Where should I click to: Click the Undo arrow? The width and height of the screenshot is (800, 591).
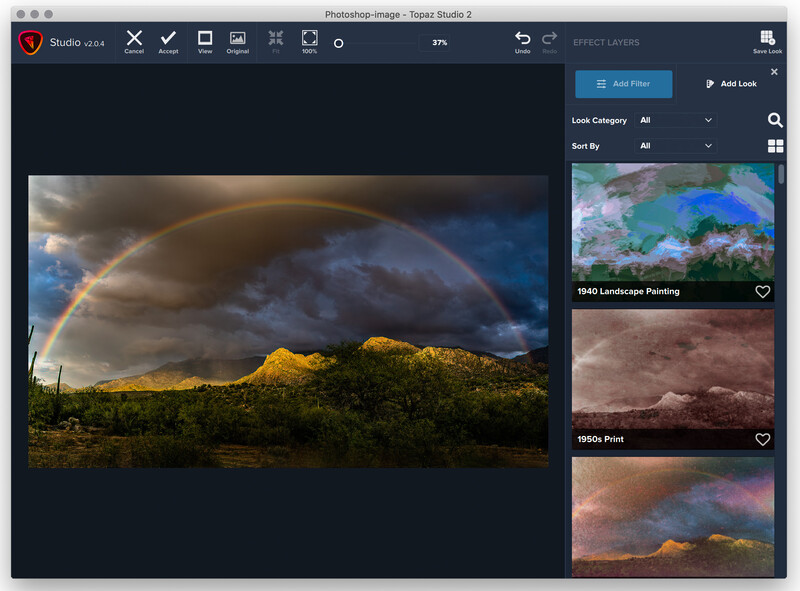tap(522, 38)
